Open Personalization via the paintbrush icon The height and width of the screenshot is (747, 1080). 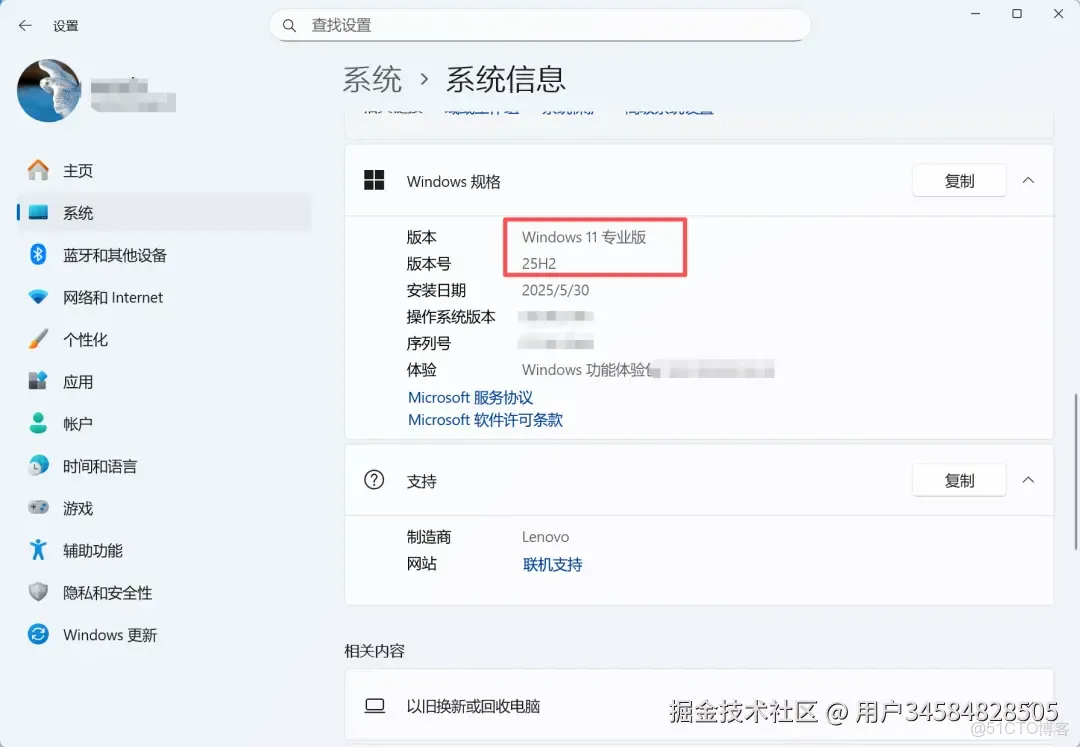(x=38, y=339)
